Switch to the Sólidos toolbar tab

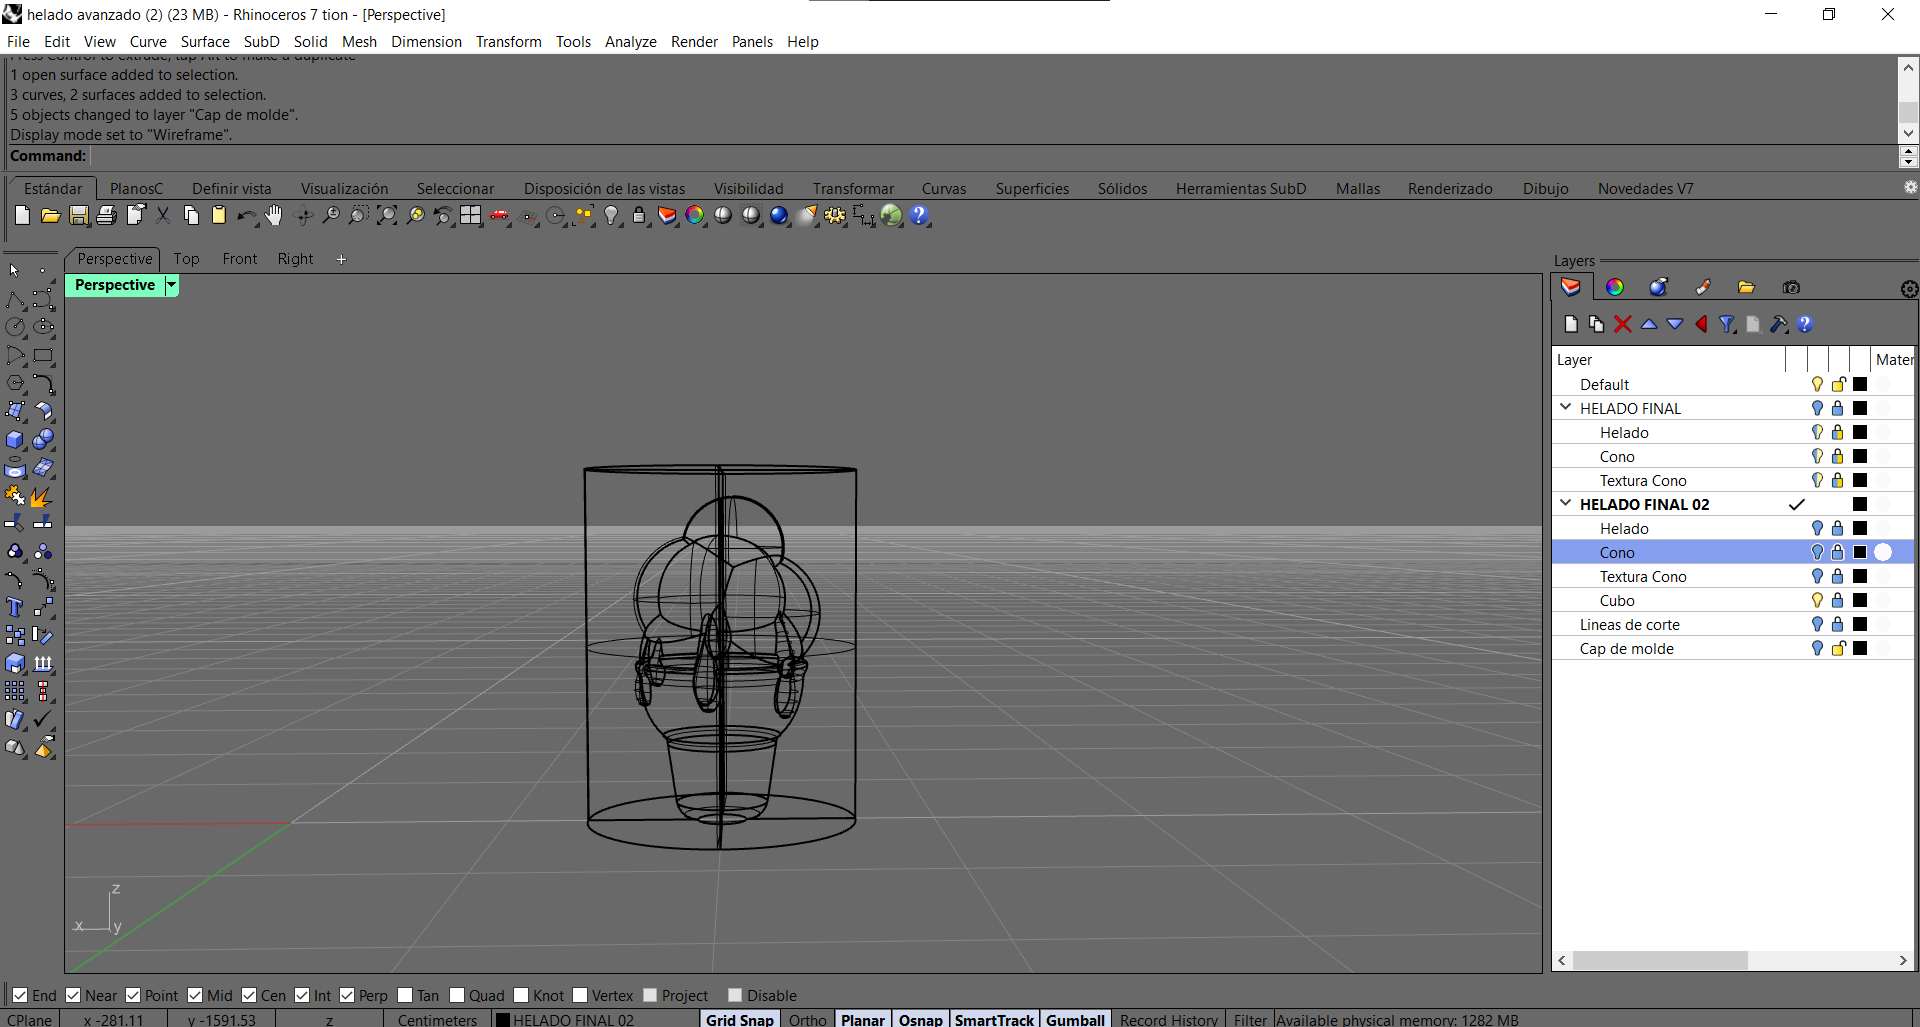(1122, 188)
